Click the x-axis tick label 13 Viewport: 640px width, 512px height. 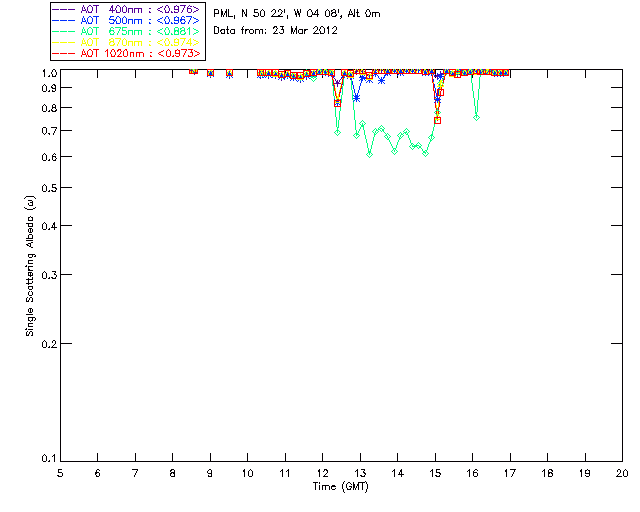(360, 473)
